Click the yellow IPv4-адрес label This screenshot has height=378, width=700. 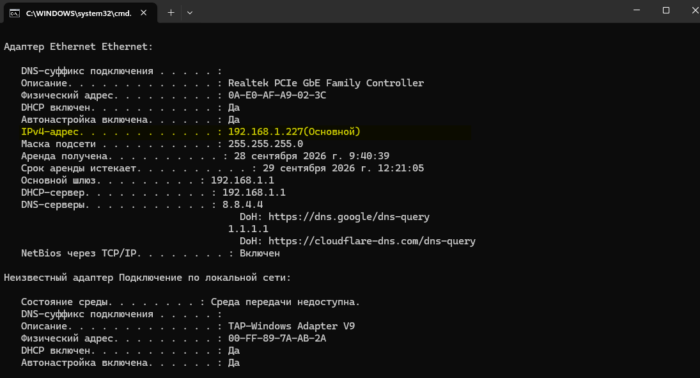coord(50,132)
